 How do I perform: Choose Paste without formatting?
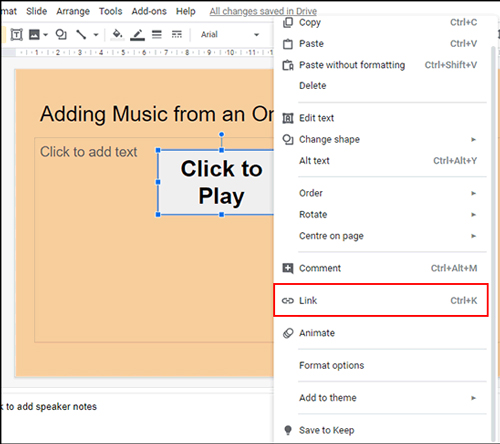[380, 65]
